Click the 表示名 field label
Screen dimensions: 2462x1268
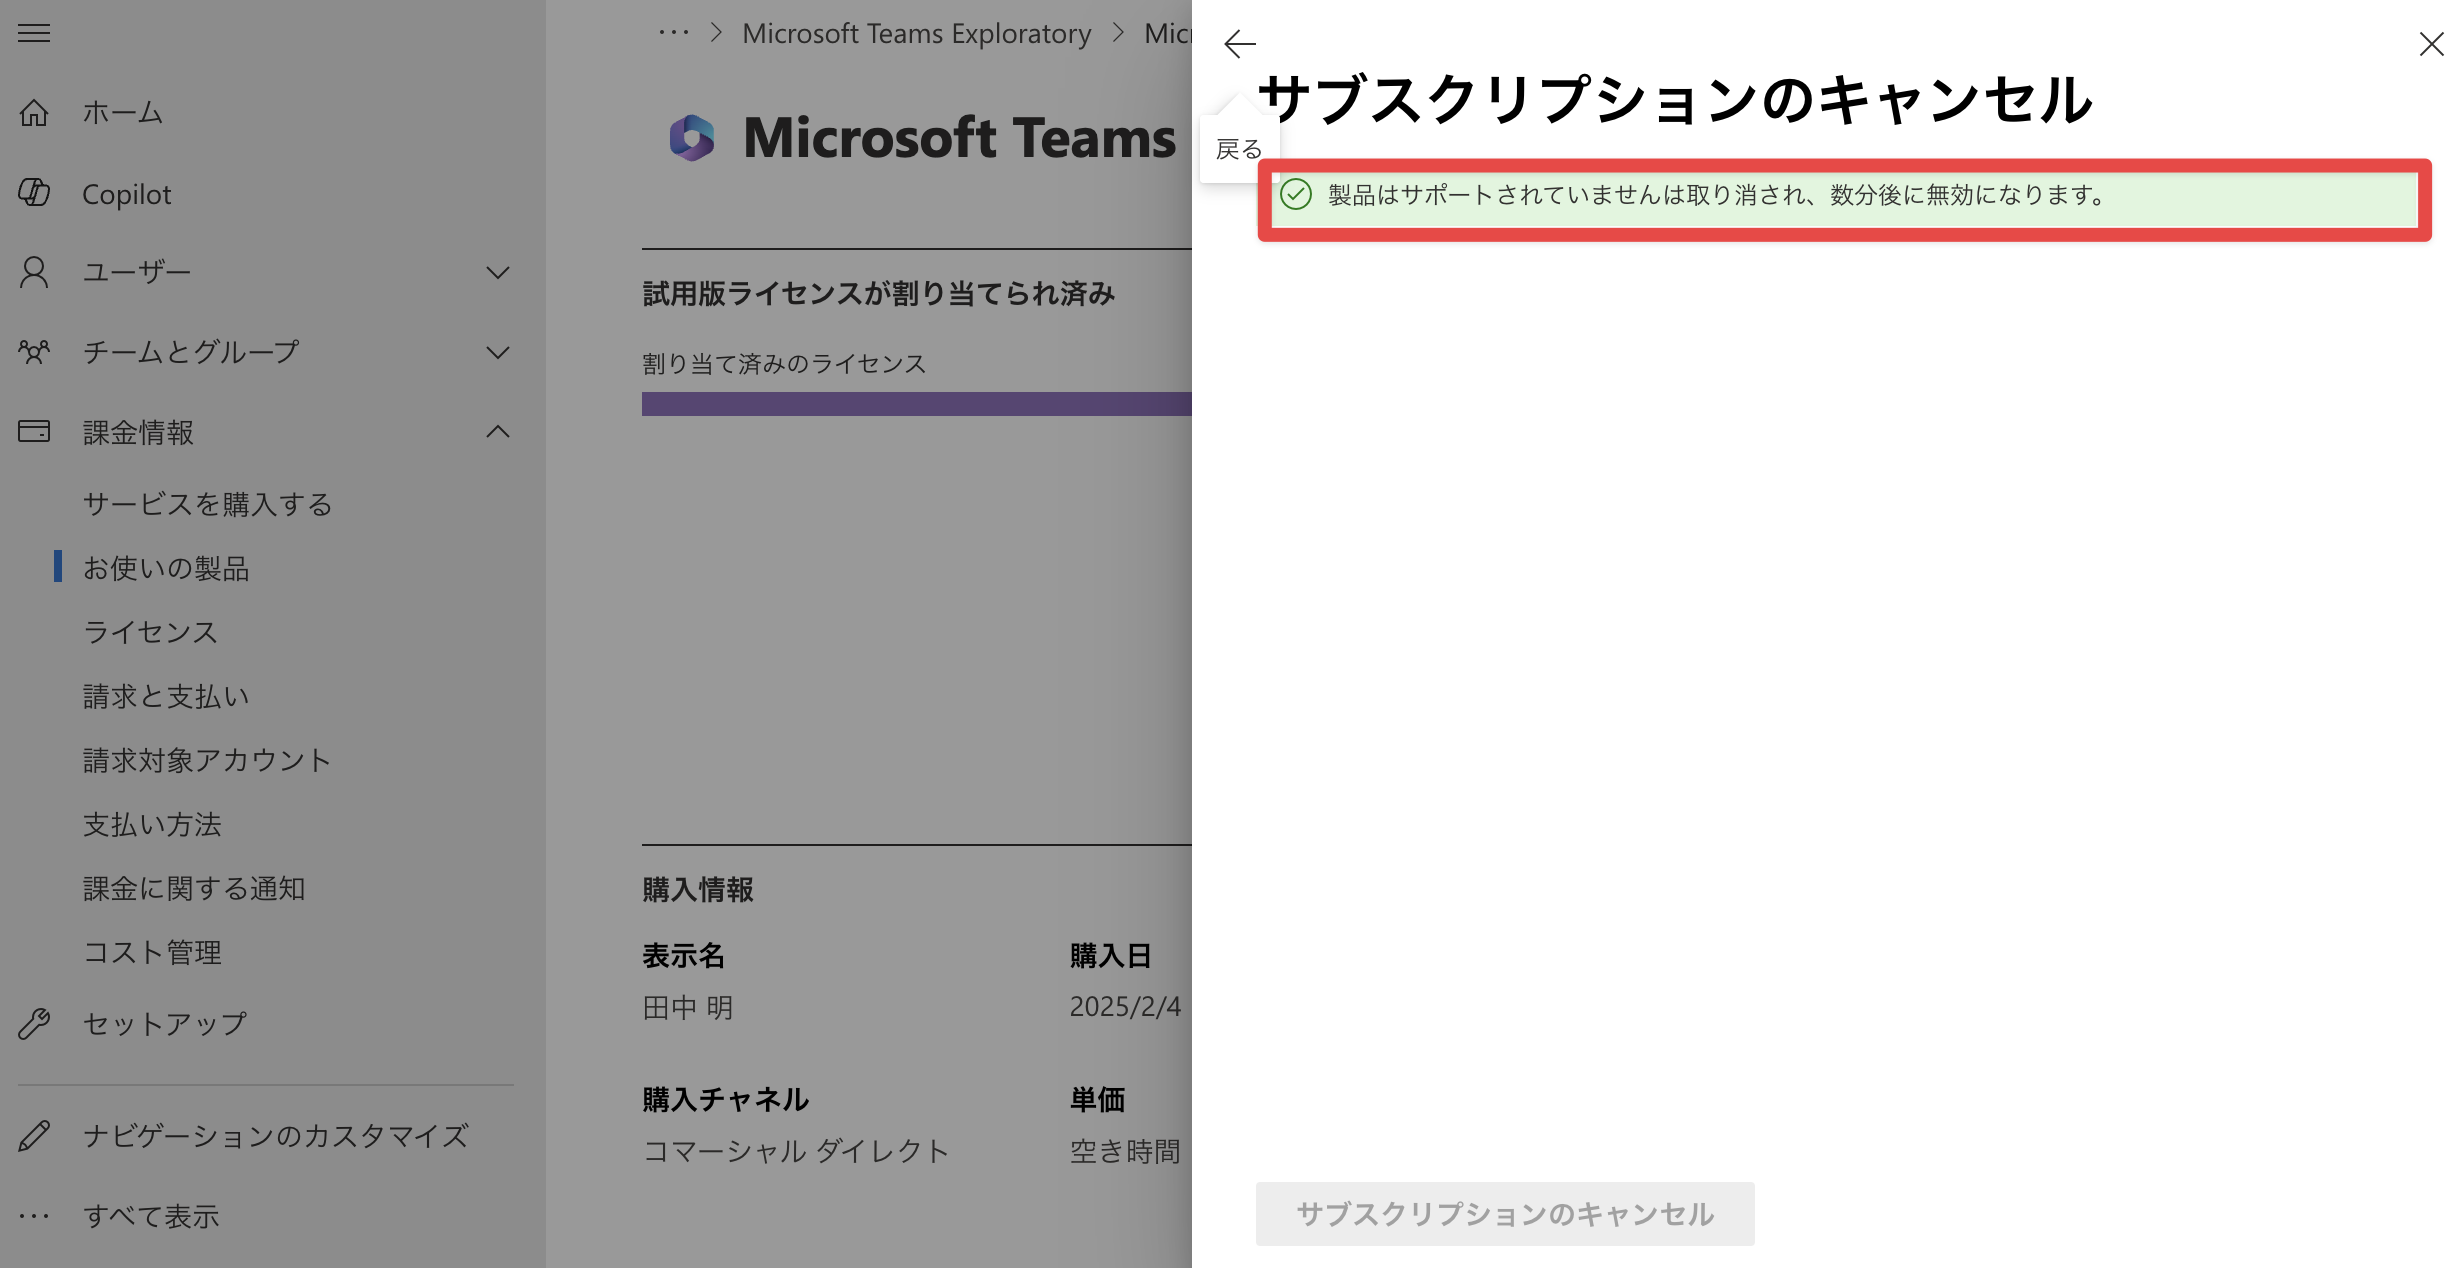(x=683, y=956)
